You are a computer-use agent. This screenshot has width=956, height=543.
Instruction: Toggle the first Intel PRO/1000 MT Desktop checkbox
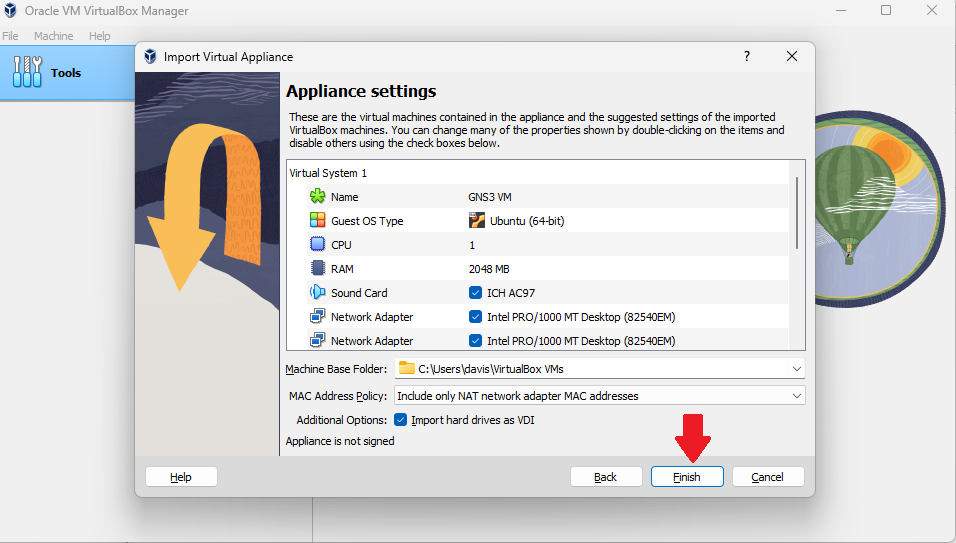(x=476, y=317)
